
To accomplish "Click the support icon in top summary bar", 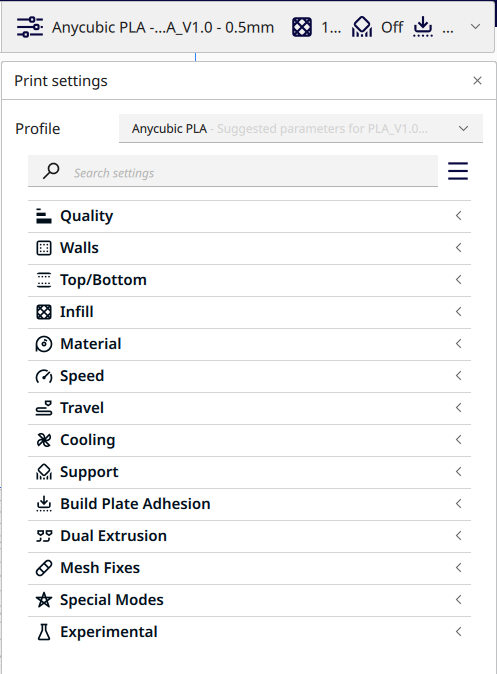I will pos(362,27).
